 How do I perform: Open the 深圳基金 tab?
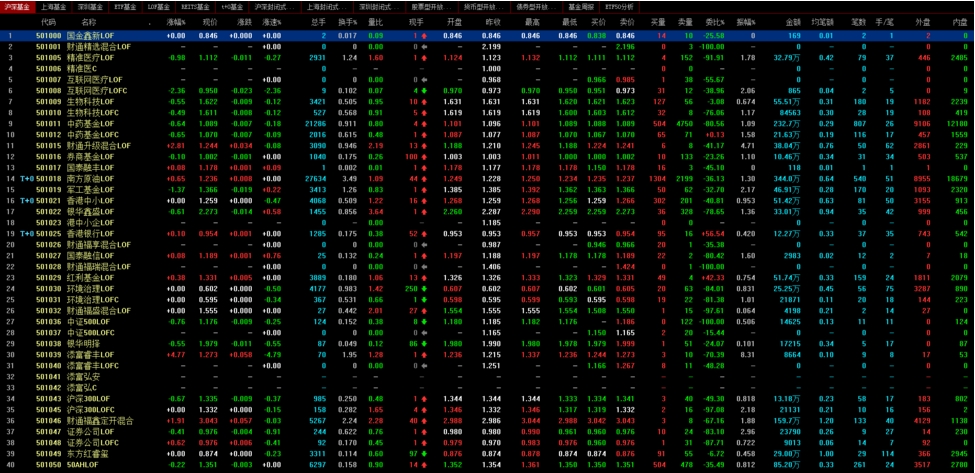point(91,7)
